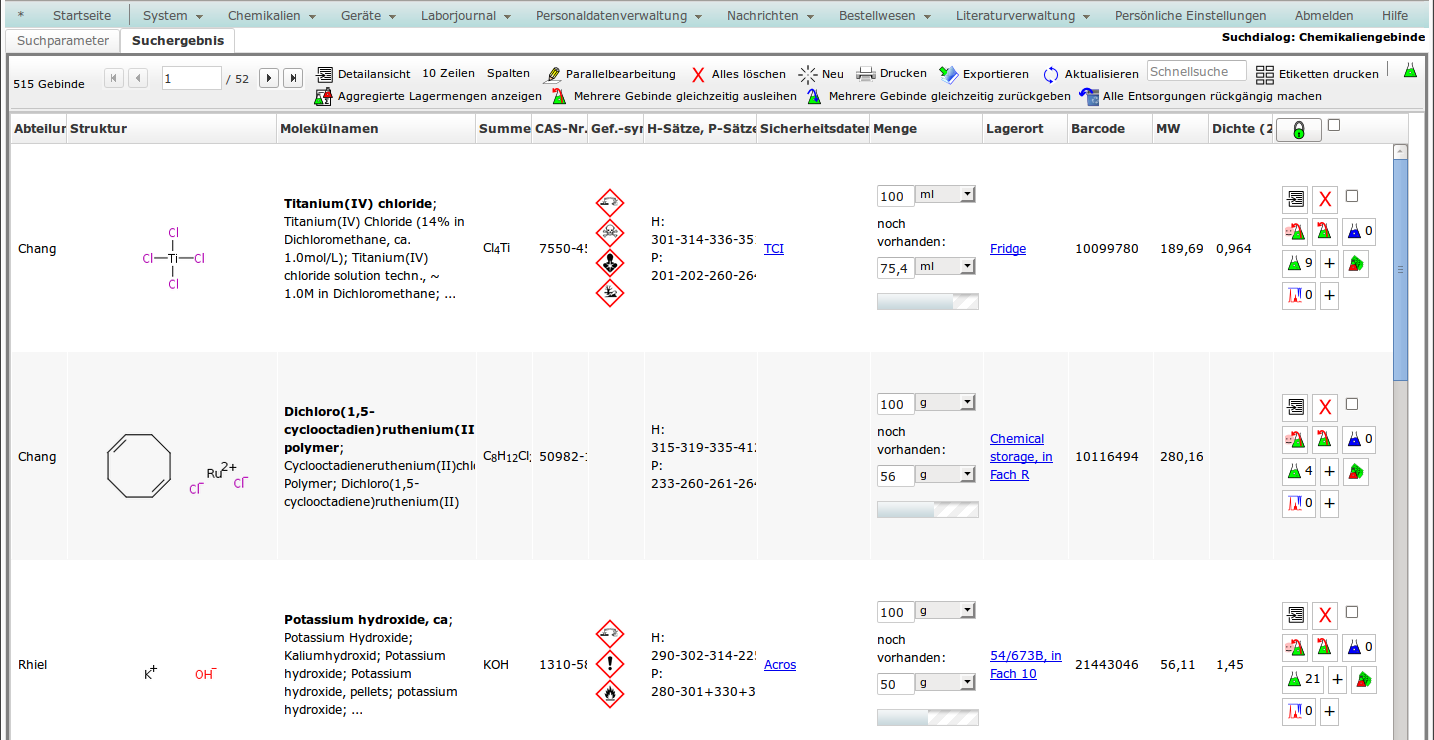Click the green padlock button in header
The width and height of the screenshot is (1434, 740).
(x=1298, y=130)
